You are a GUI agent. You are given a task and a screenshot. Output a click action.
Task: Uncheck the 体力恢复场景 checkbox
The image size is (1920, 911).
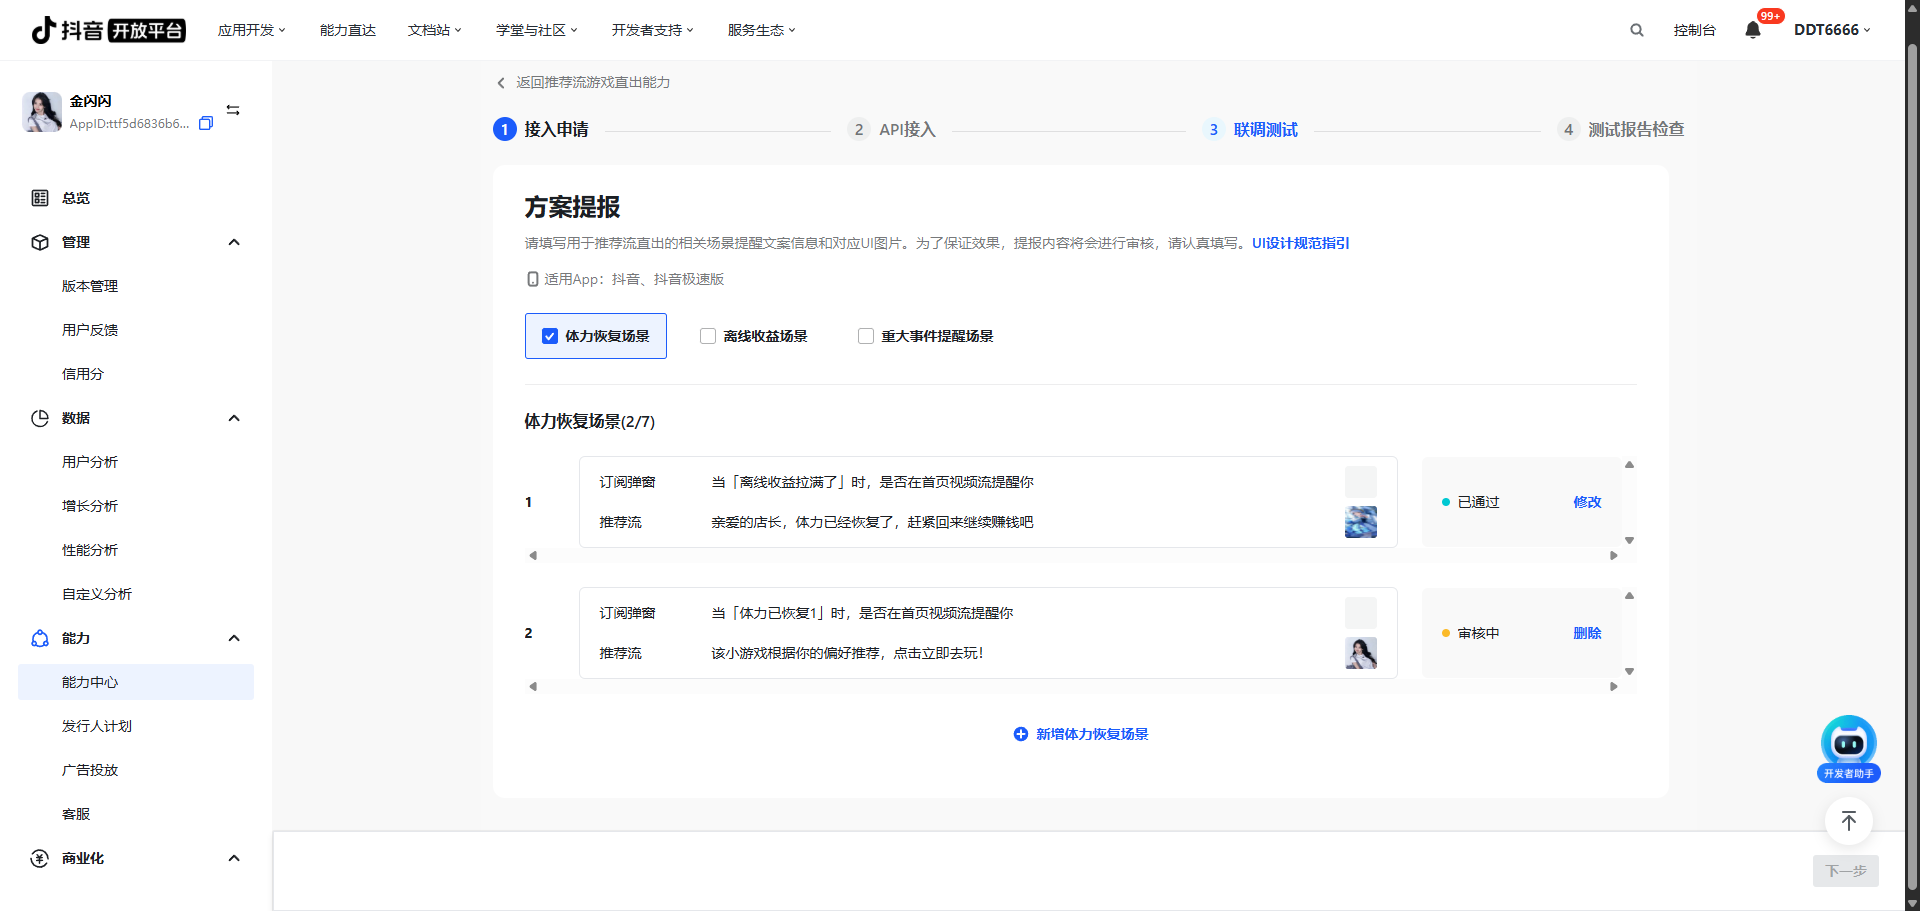[550, 336]
